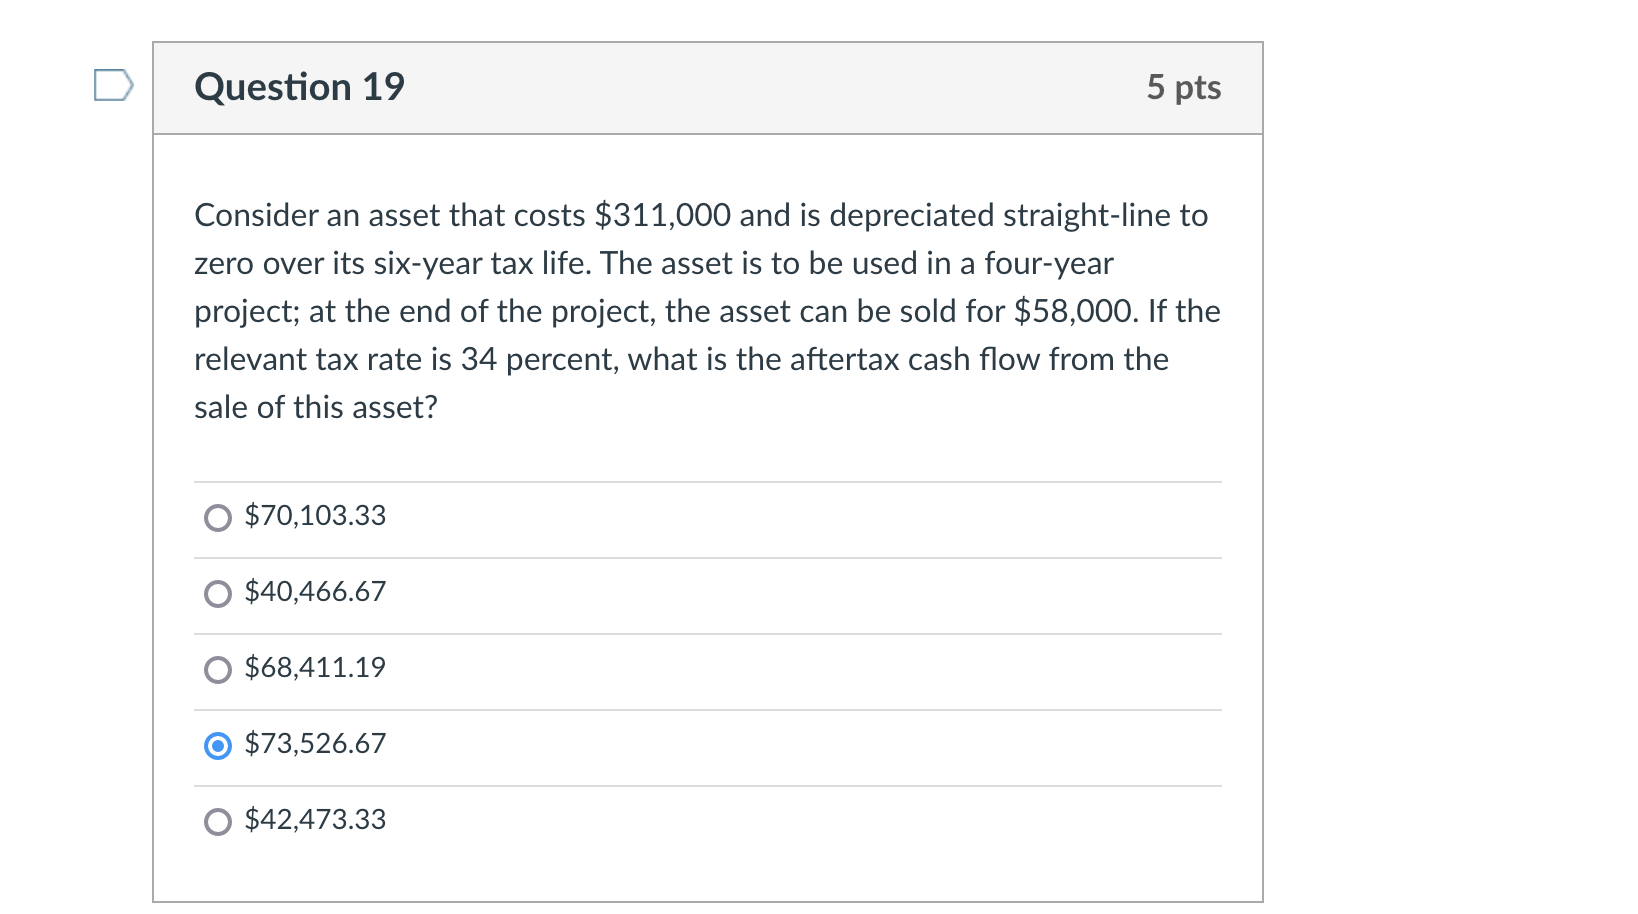This screenshot has height=914, width=1638.
Task: Deselect the $73,526.67 chosen answer
Action: (218, 745)
